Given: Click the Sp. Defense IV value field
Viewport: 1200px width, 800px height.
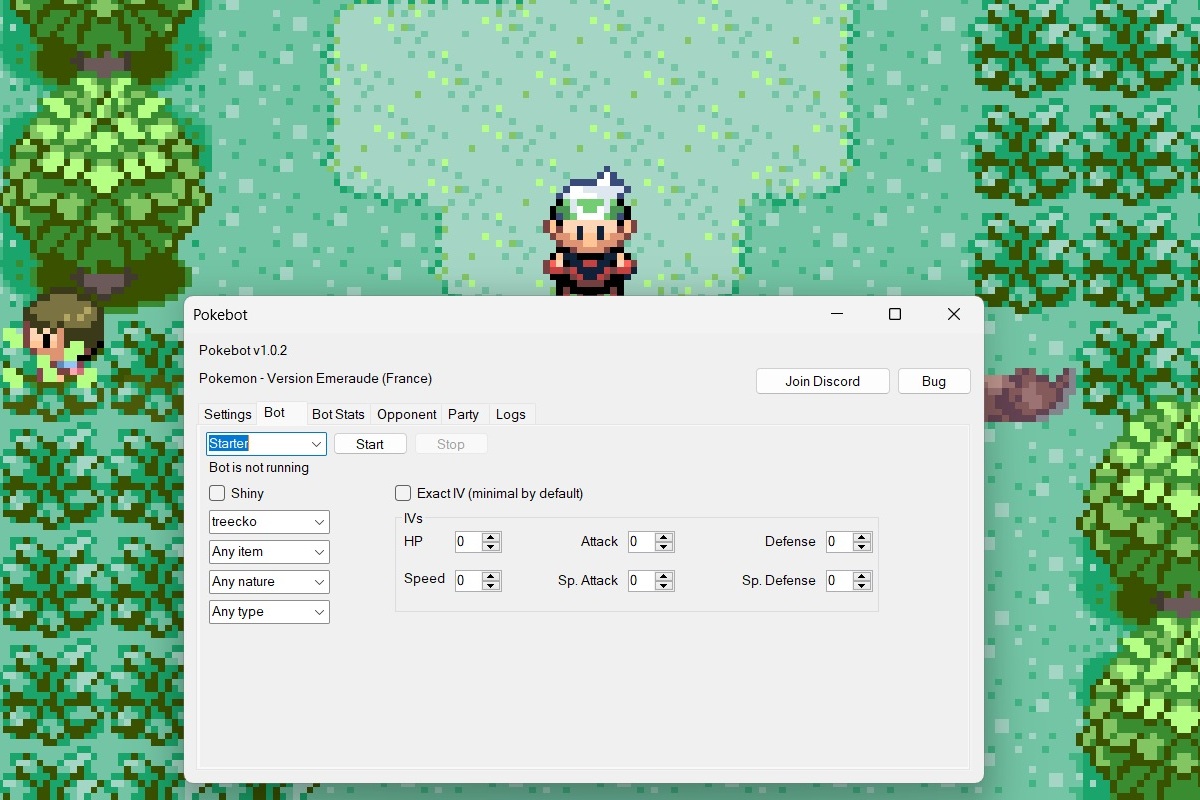Looking at the screenshot, I should click(x=839, y=580).
